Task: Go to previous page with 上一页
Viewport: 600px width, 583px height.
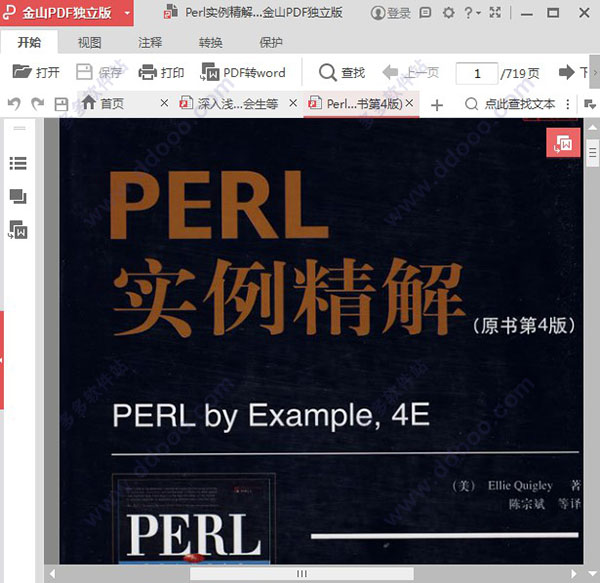Action: (x=411, y=72)
